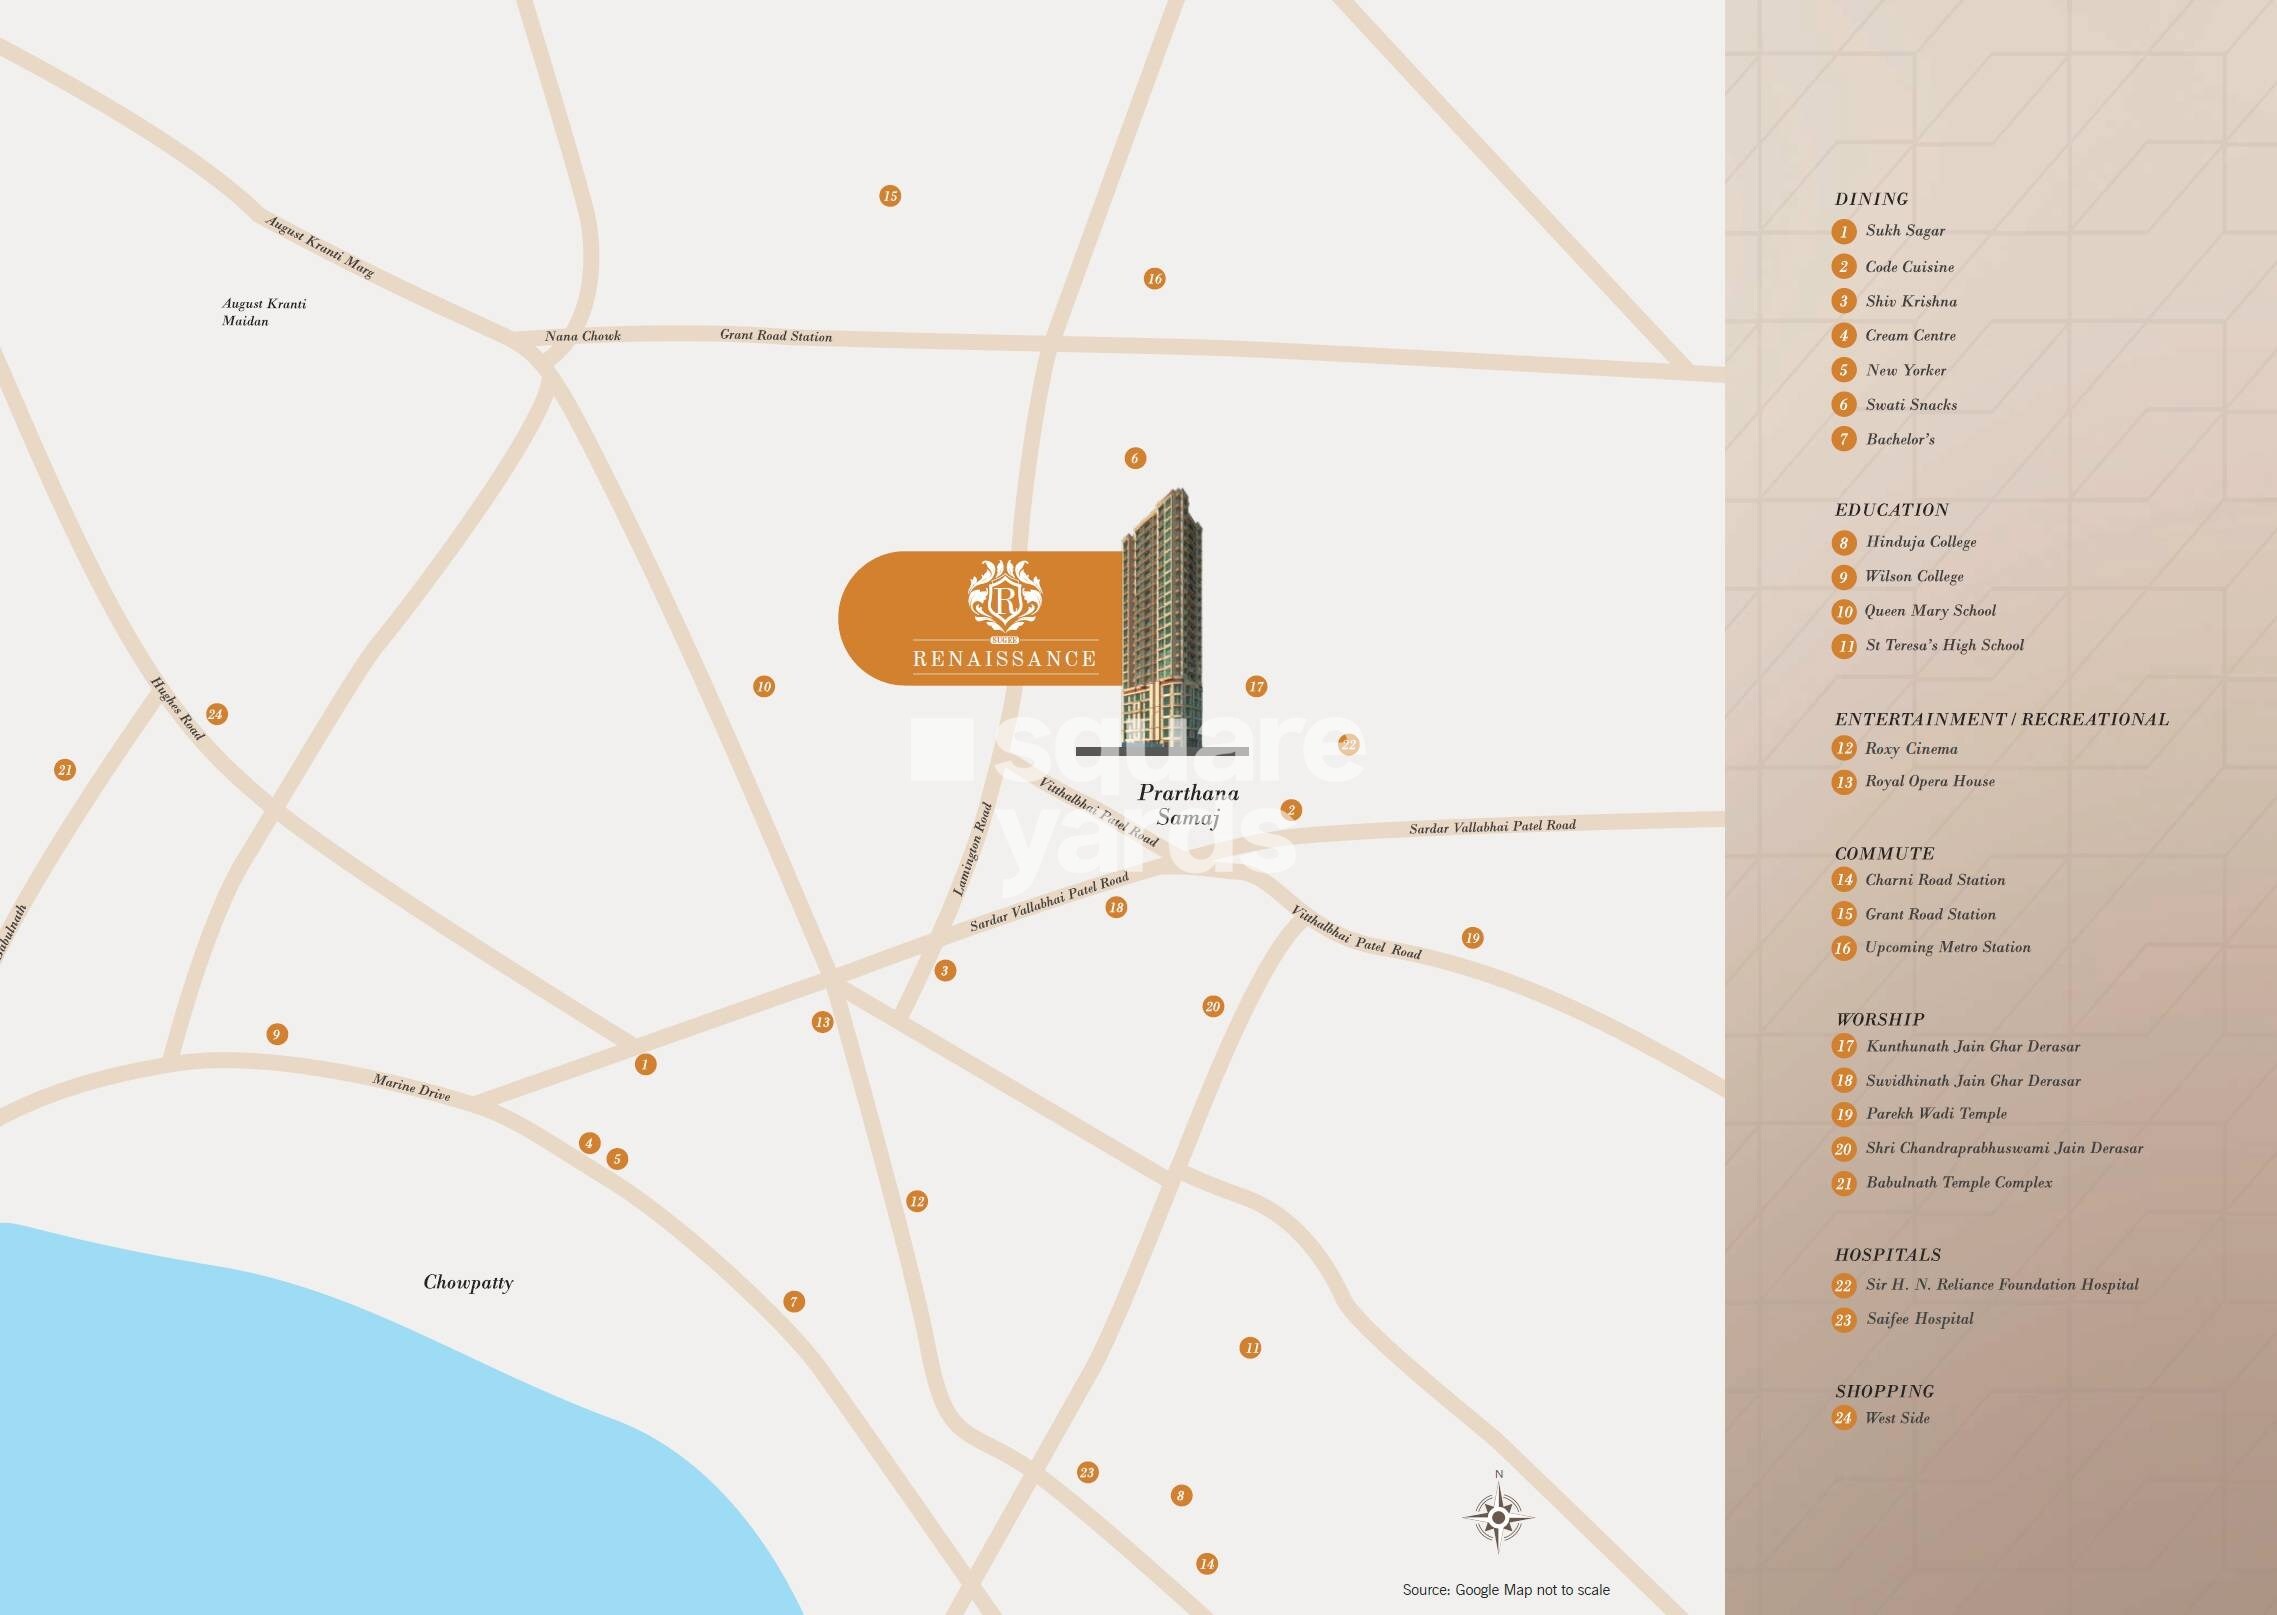Click the West Side shopping legend entry
The image size is (2277, 1615).
pyautogui.click(x=1897, y=1418)
